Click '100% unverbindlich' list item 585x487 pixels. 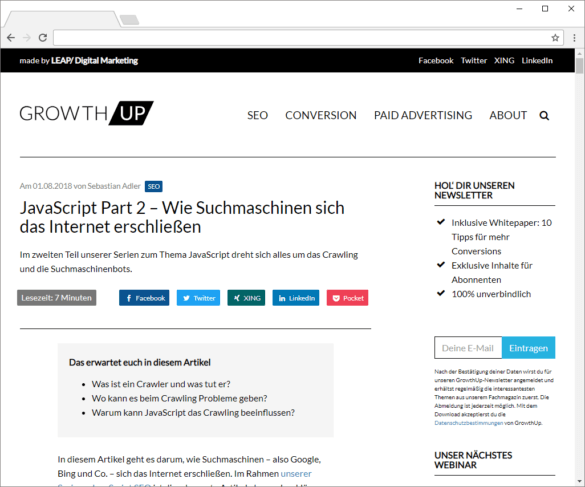point(491,294)
